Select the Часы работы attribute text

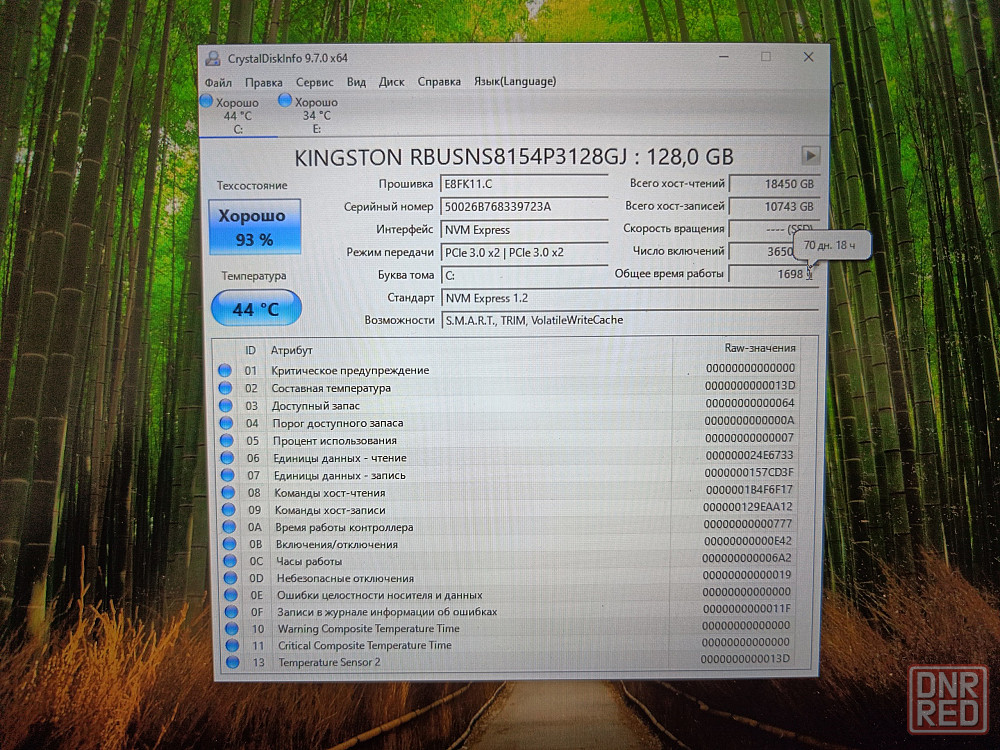pos(309,561)
